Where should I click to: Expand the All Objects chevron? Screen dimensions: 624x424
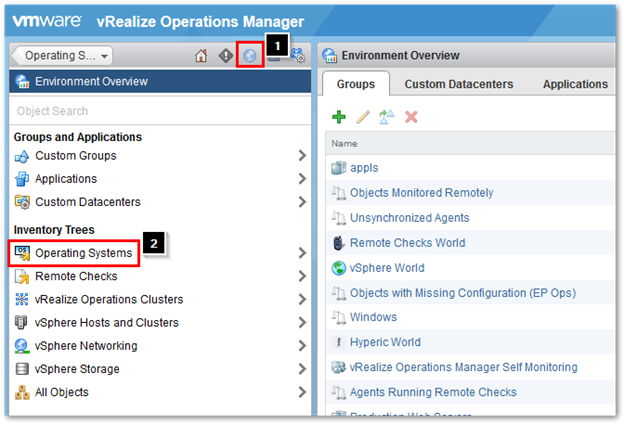(x=301, y=393)
